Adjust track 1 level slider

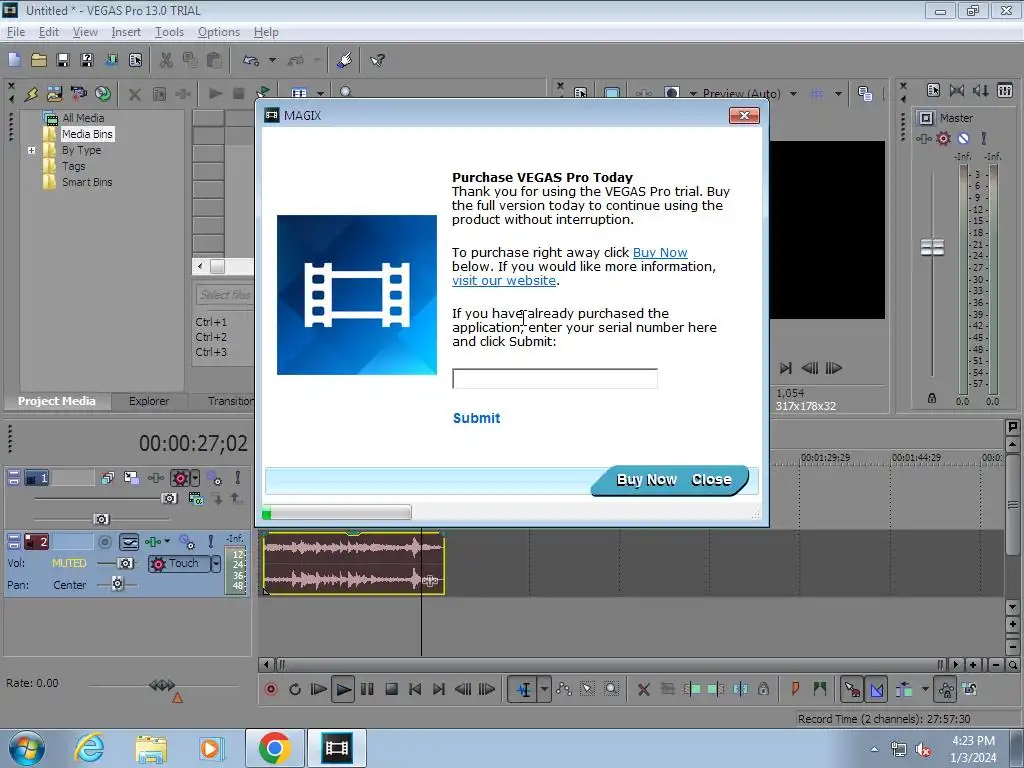click(169, 498)
